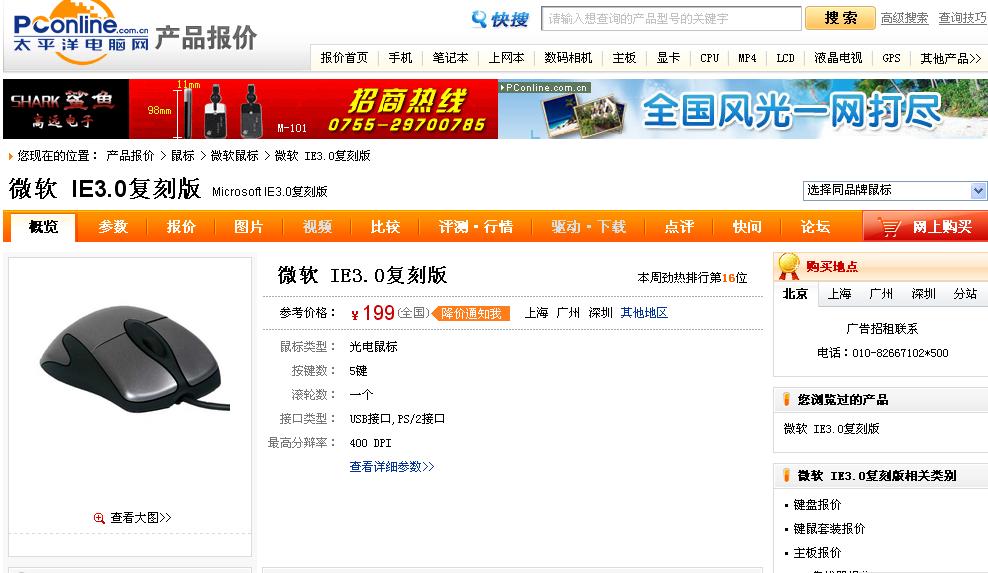Open 高级搜索 advanced search link
Screen dimensions: 988x573
point(904,18)
